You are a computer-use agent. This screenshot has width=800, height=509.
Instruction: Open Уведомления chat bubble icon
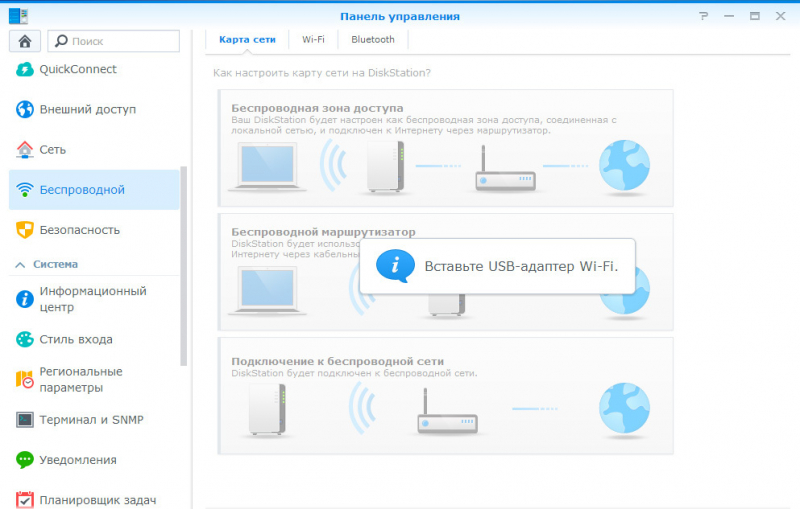pyautogui.click(x=25, y=460)
